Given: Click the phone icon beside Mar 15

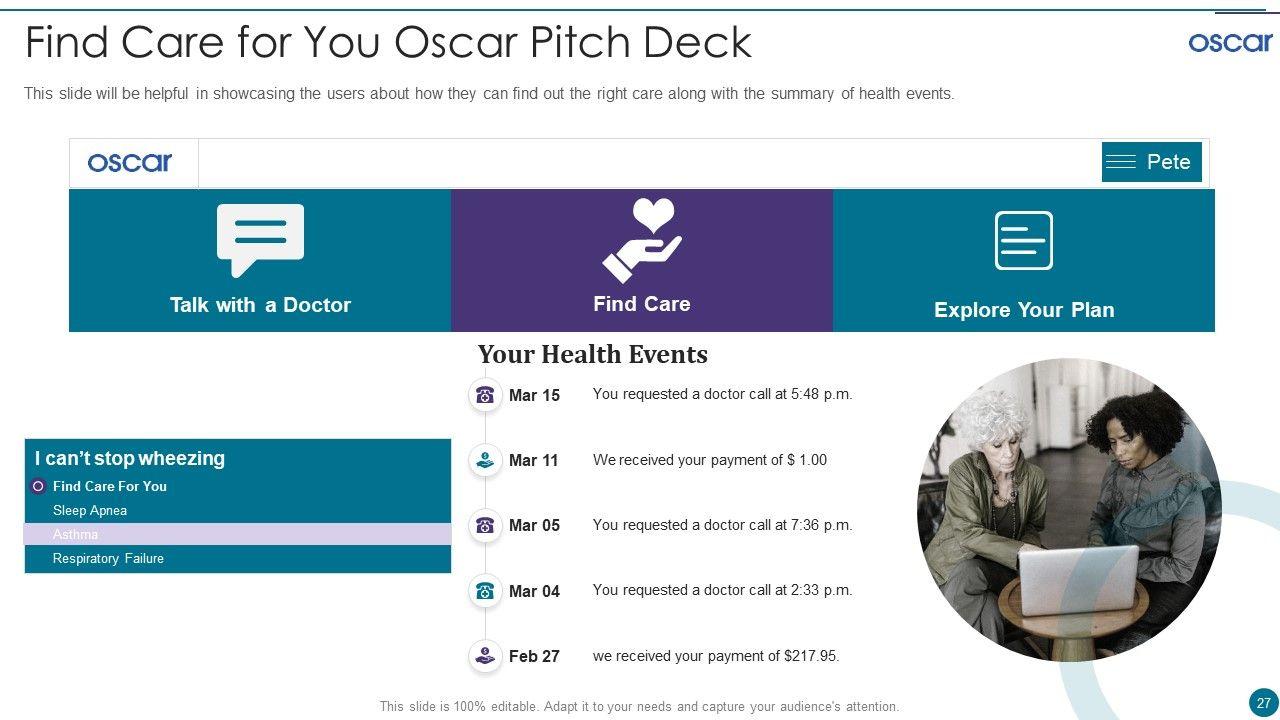Looking at the screenshot, I should pos(485,395).
